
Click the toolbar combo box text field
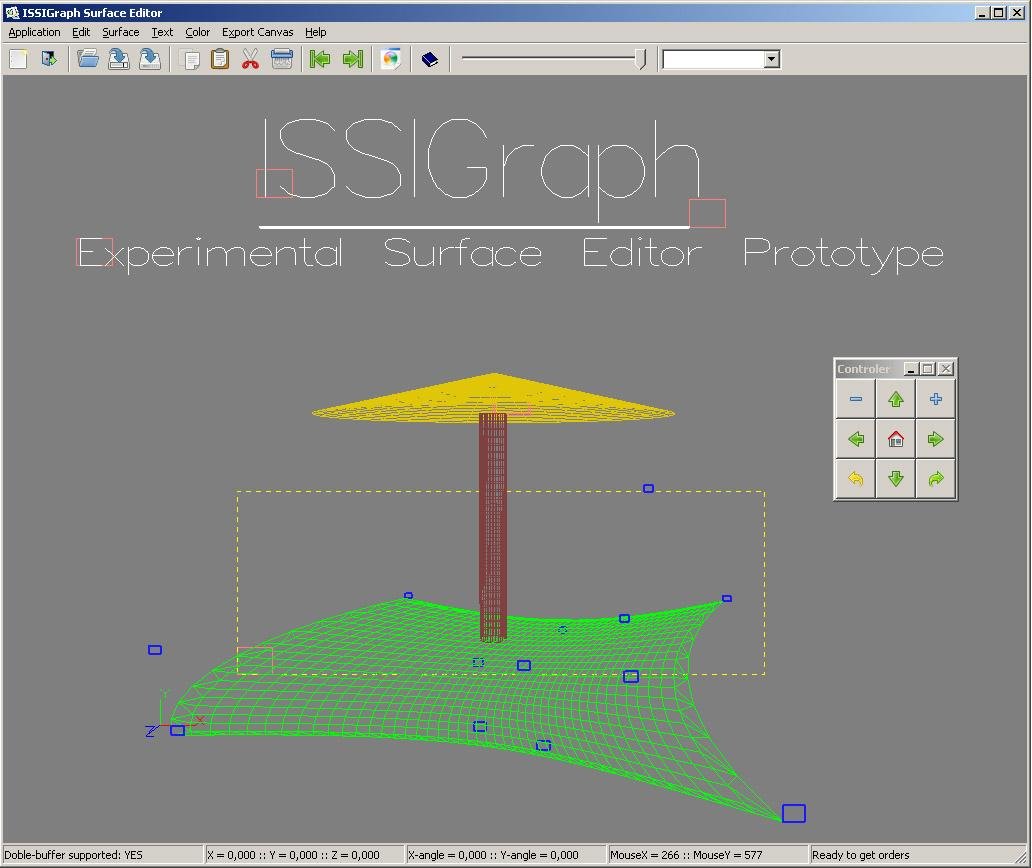(712, 59)
